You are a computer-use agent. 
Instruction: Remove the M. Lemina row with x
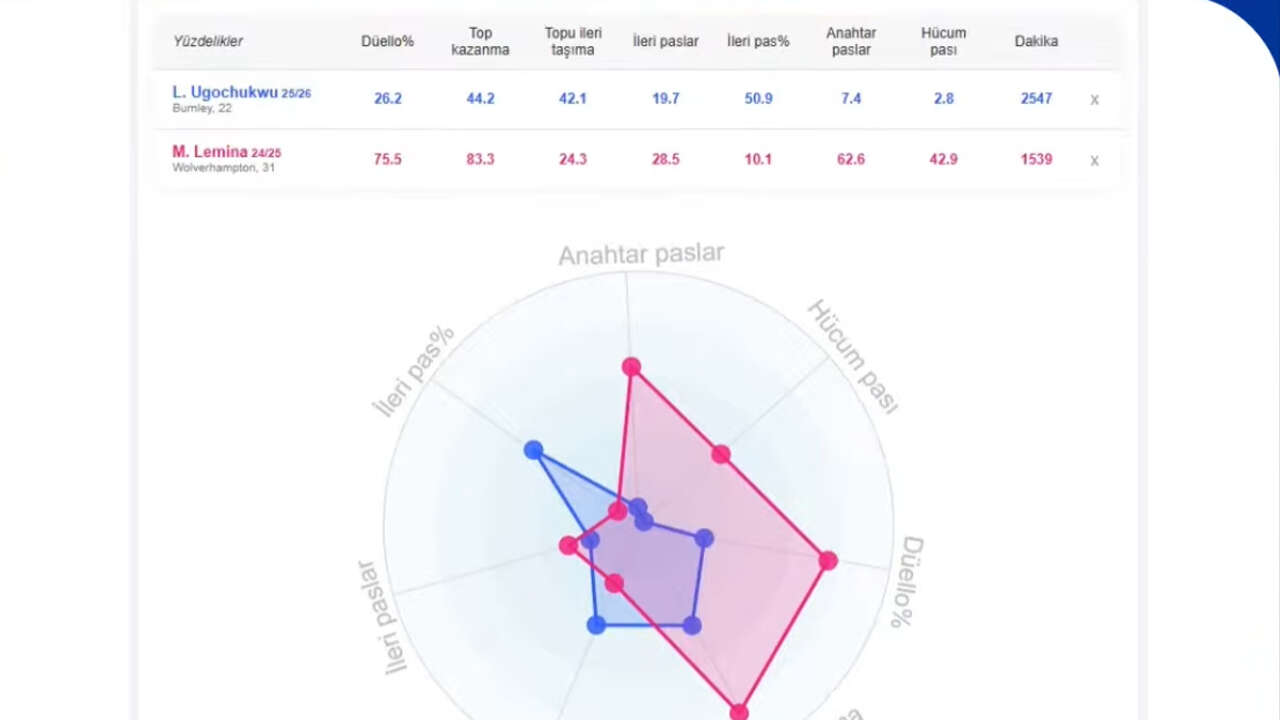click(x=1094, y=160)
